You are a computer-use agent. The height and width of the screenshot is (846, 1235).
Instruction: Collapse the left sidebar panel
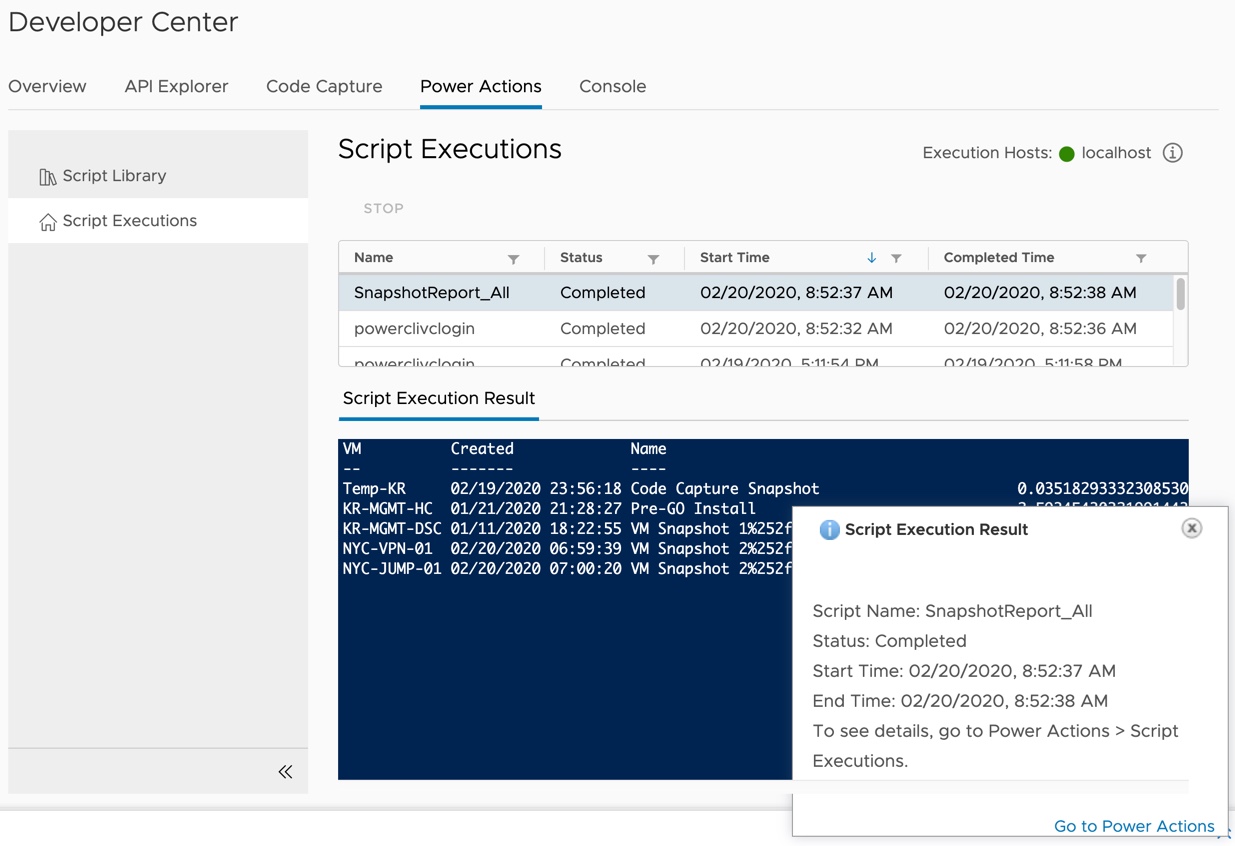point(285,771)
